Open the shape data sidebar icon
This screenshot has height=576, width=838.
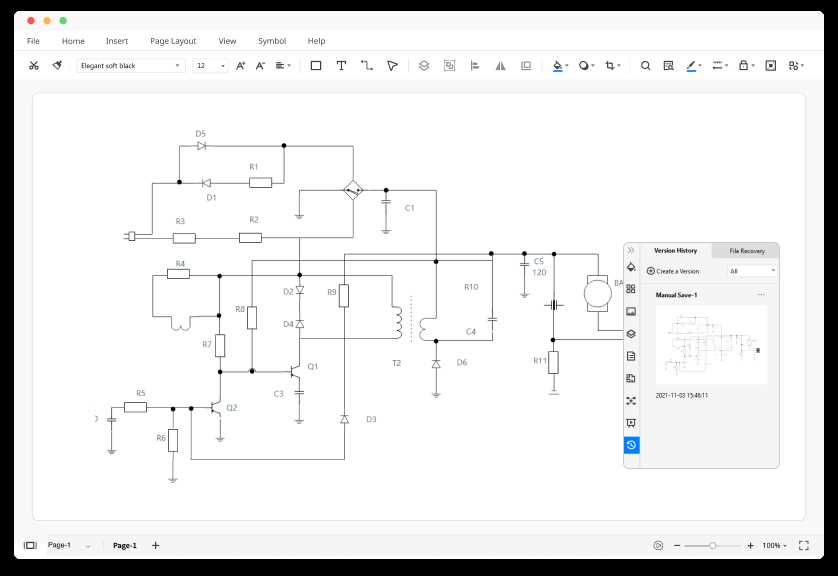[631, 378]
